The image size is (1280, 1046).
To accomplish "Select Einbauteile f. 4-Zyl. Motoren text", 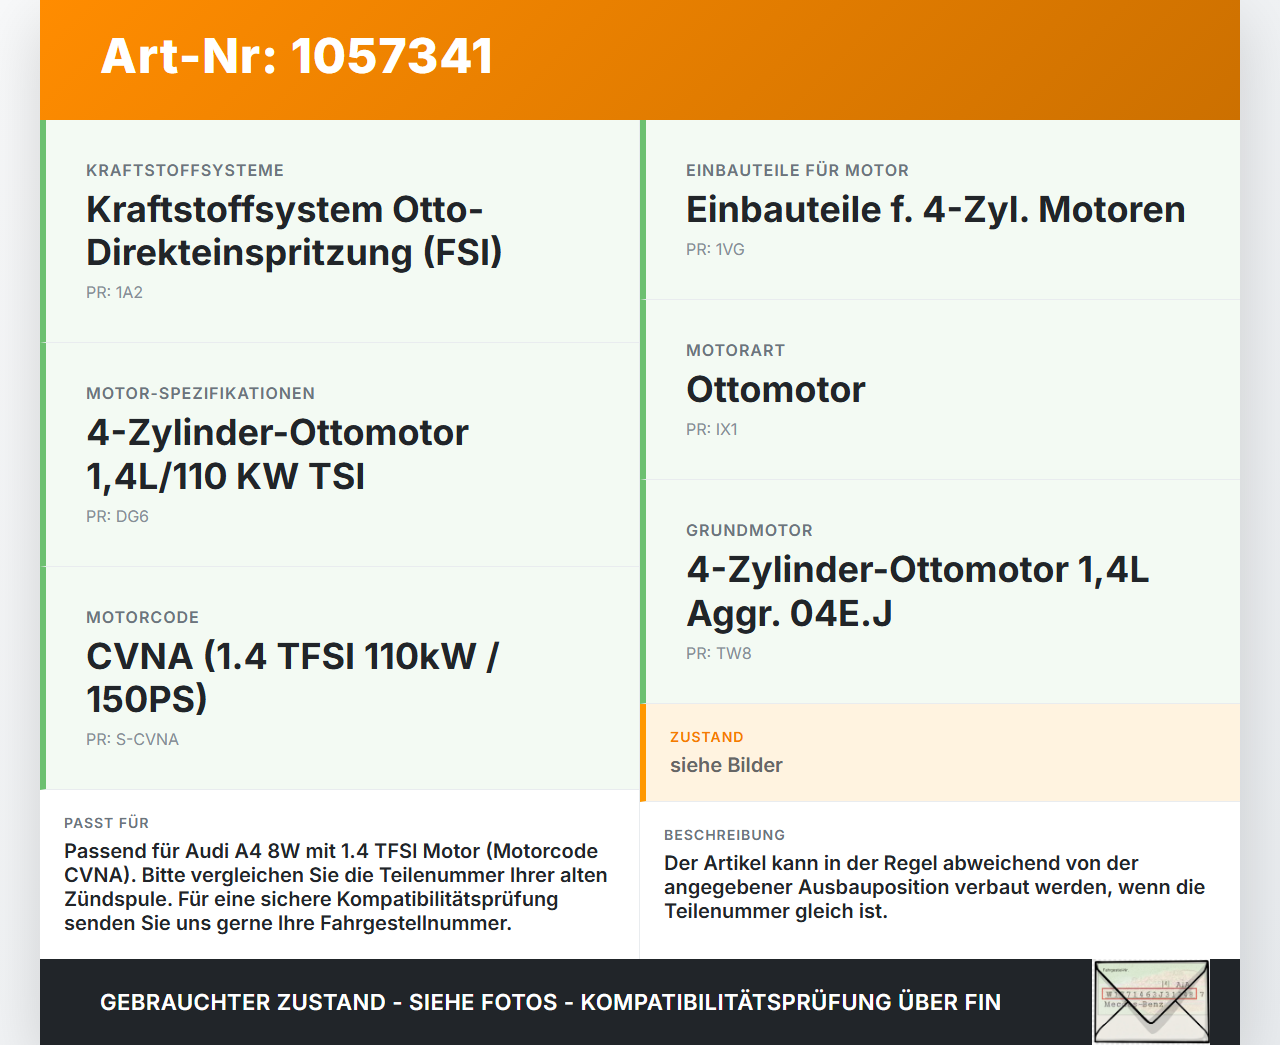I will coord(935,209).
